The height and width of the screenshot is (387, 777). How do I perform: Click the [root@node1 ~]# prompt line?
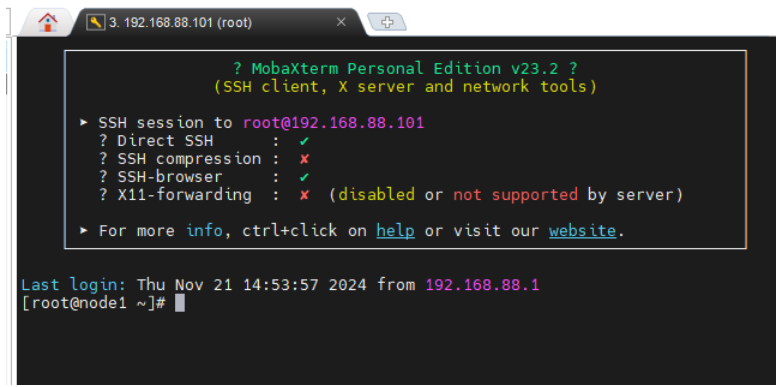pyautogui.click(x=94, y=303)
